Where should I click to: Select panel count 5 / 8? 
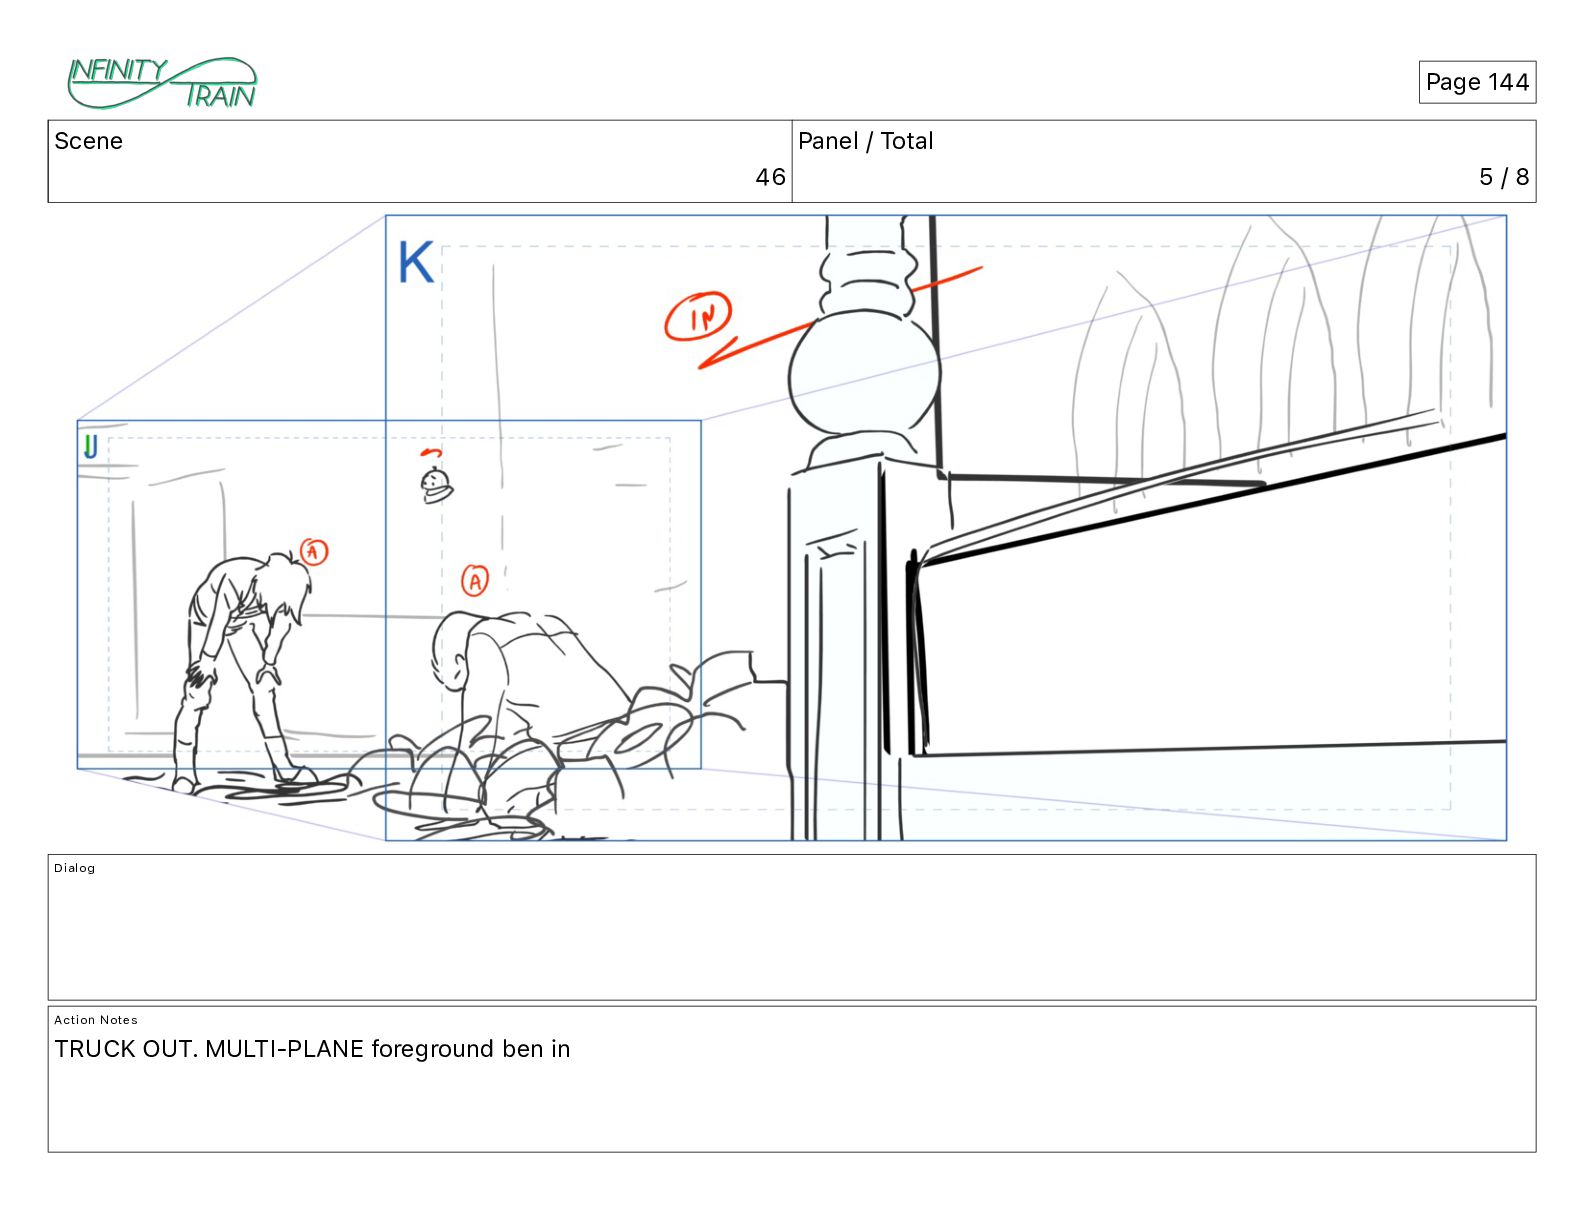pos(1504,177)
